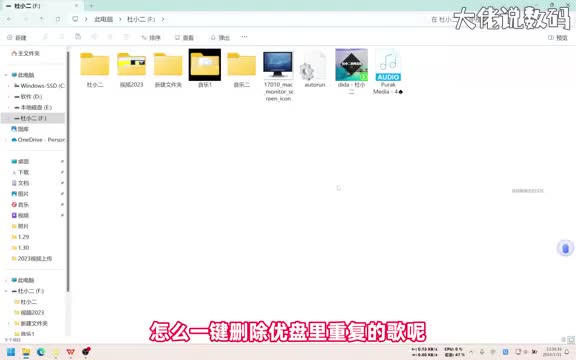The height and width of the screenshot is (360, 576).
Task: Open the 视频2023 folder in file view
Action: pyautogui.click(x=131, y=70)
